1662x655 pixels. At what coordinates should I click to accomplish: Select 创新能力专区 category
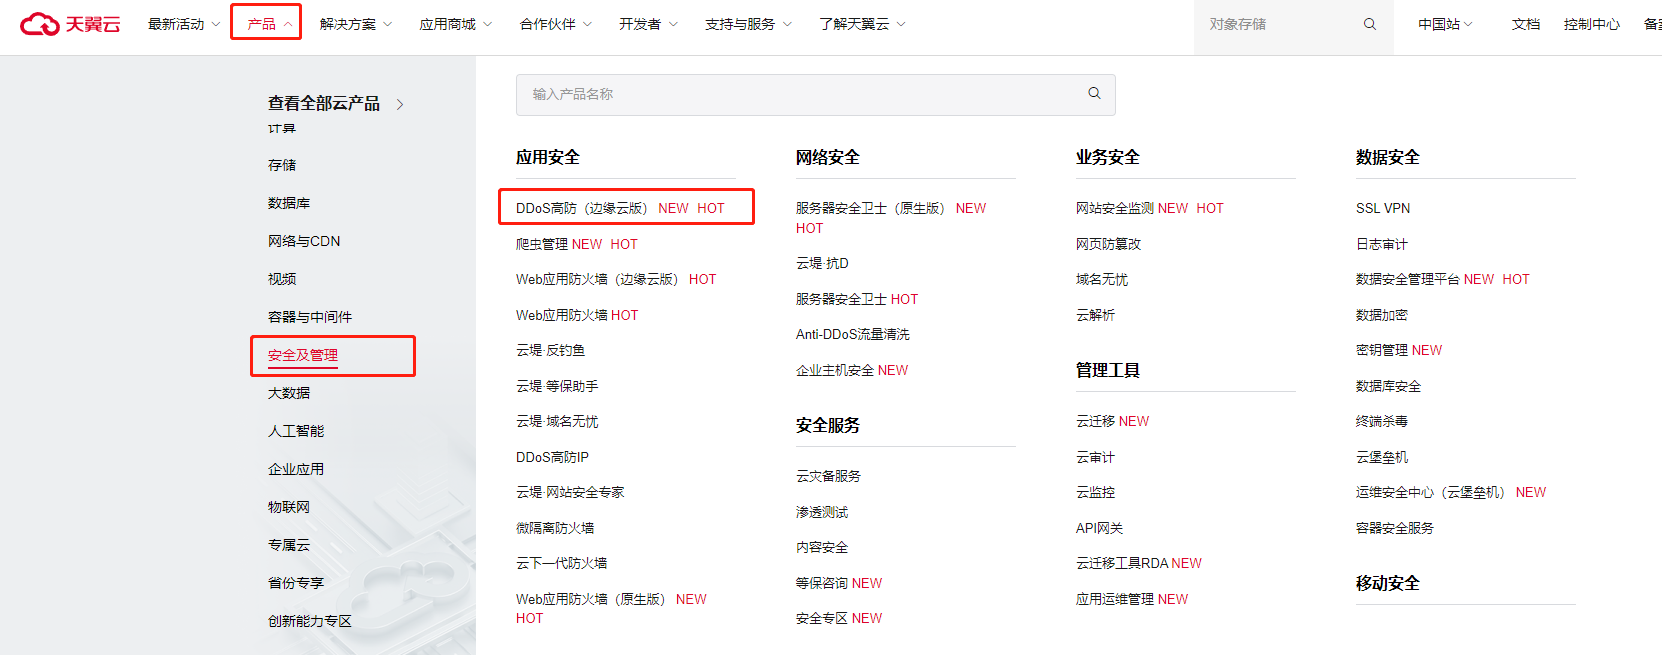pyautogui.click(x=310, y=621)
